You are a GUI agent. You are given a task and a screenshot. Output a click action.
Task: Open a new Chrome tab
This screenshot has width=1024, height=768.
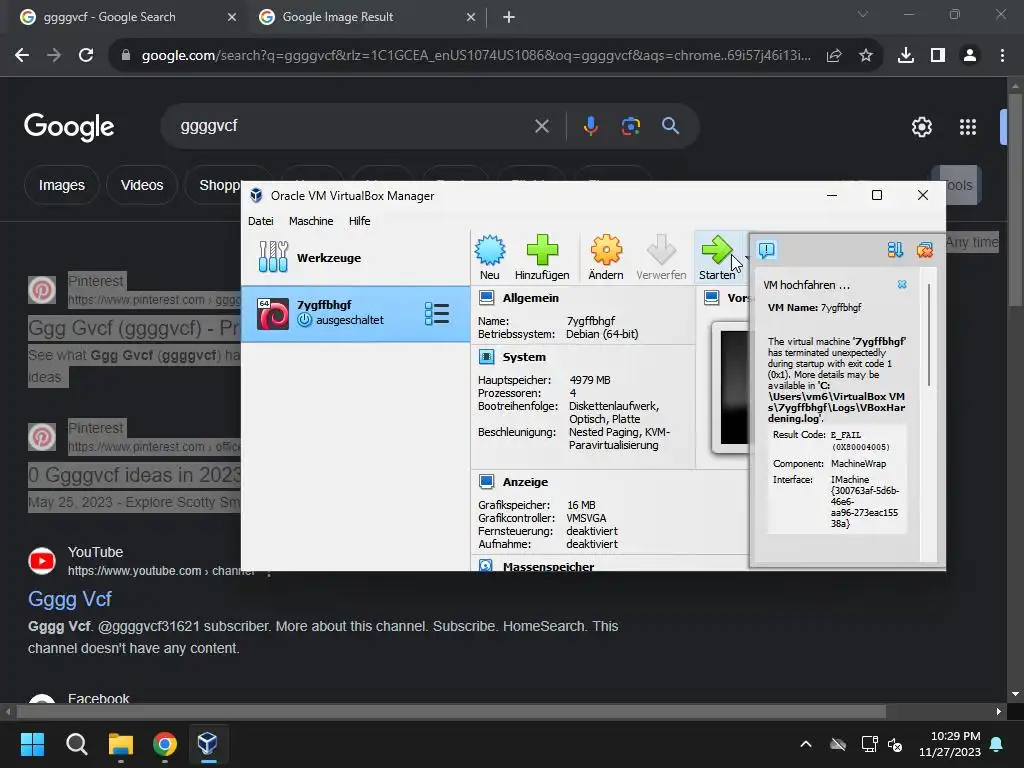coord(509,17)
